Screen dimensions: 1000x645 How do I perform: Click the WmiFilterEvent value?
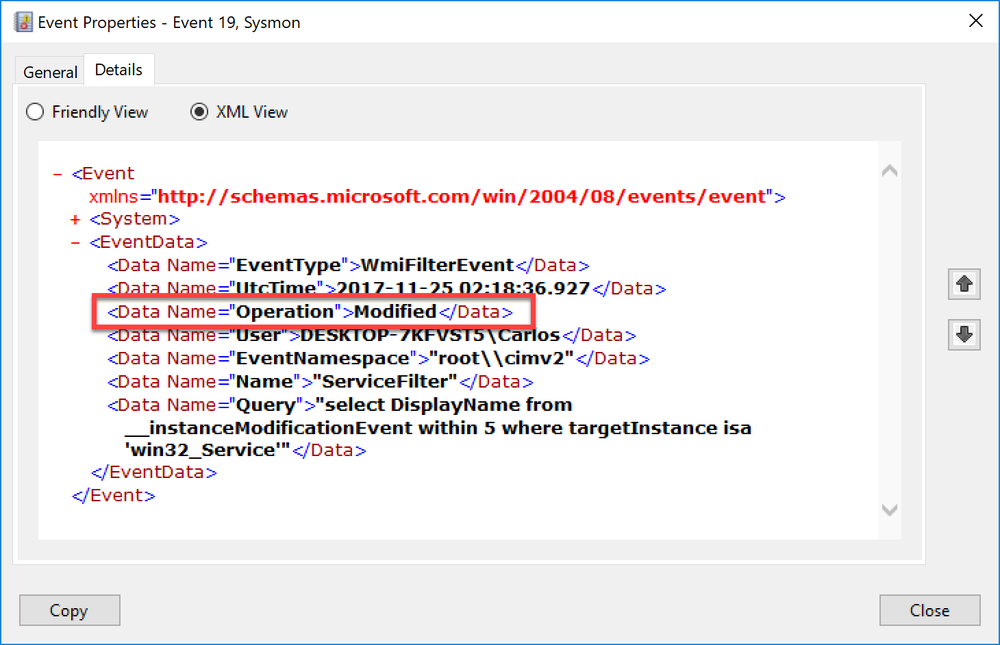tap(438, 265)
